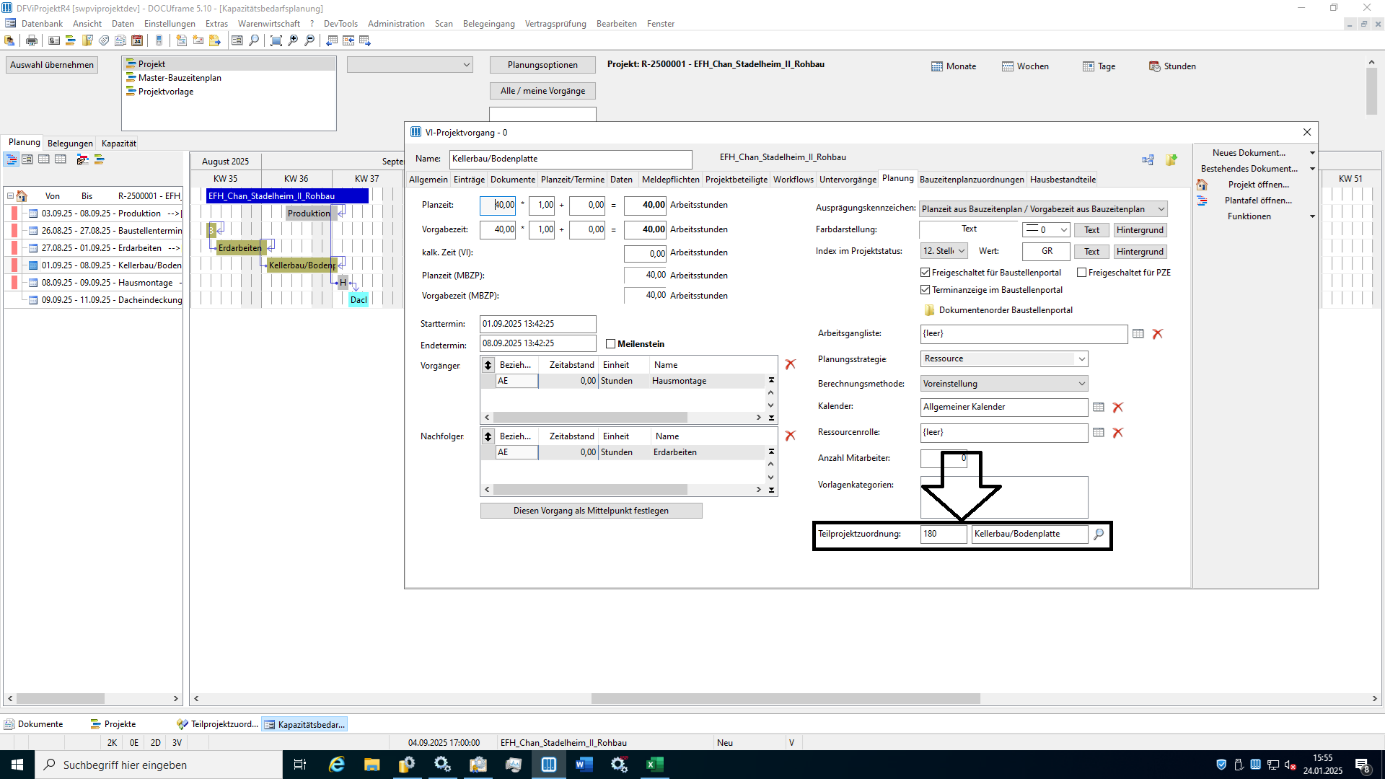Image resolution: width=1385 pixels, height=779 pixels.
Task: Click the calendar icon in main toolbar
Action: [137, 40]
